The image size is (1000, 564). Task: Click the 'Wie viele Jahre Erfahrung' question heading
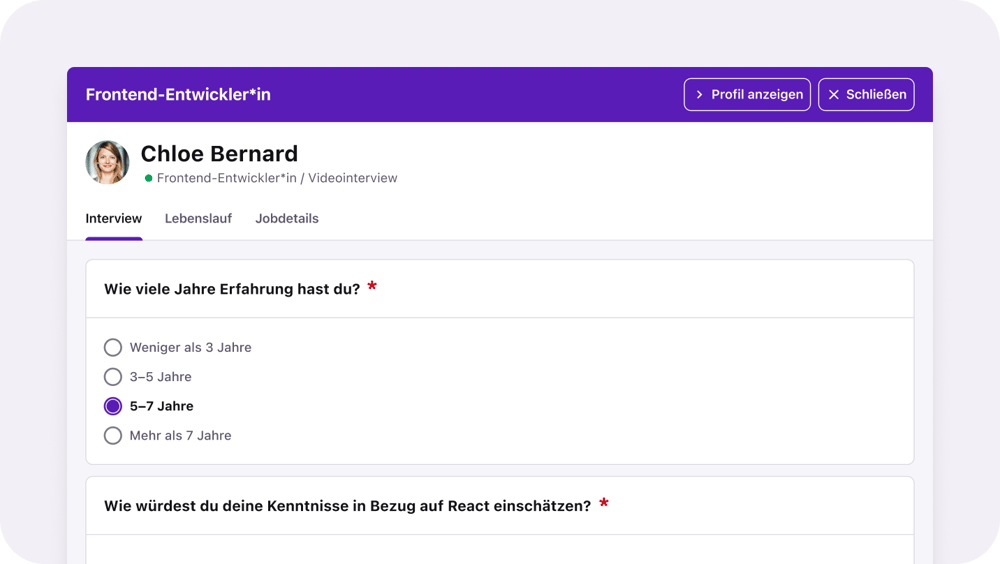click(x=232, y=289)
